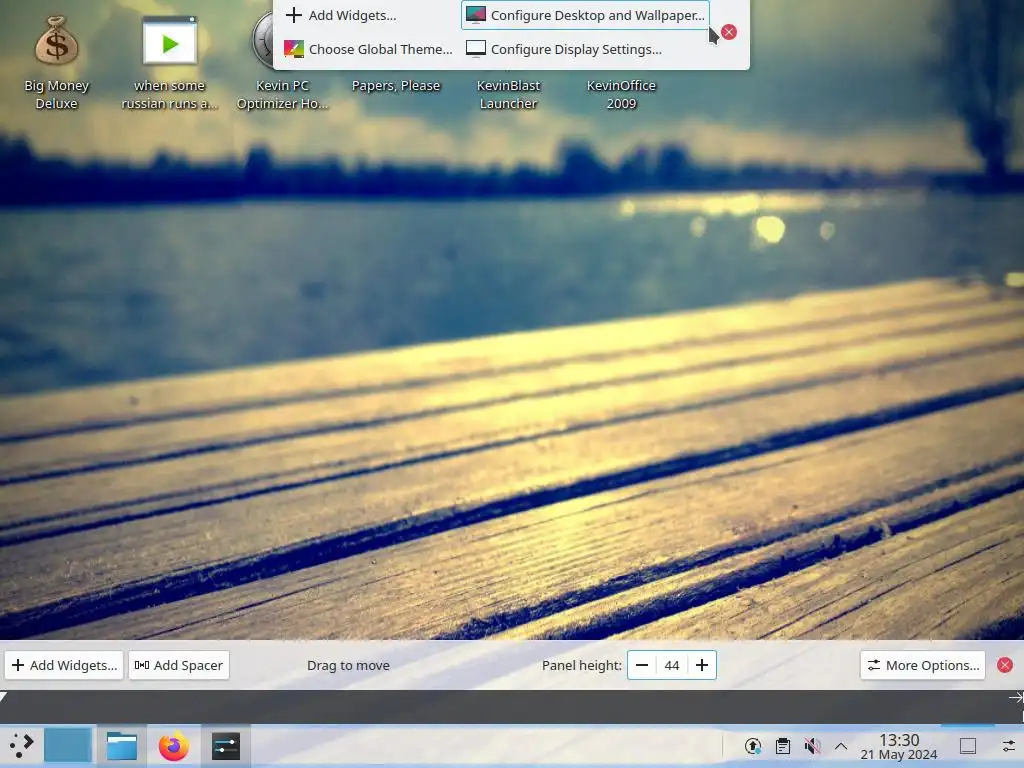Launch Firefox from the taskbar
Image resolution: width=1024 pixels, height=768 pixels.
(x=174, y=746)
